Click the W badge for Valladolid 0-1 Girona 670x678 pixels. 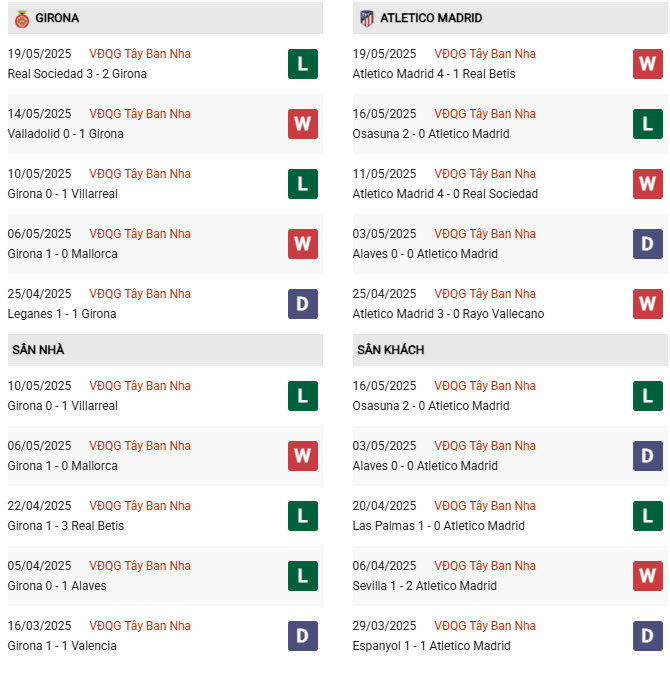coord(303,124)
